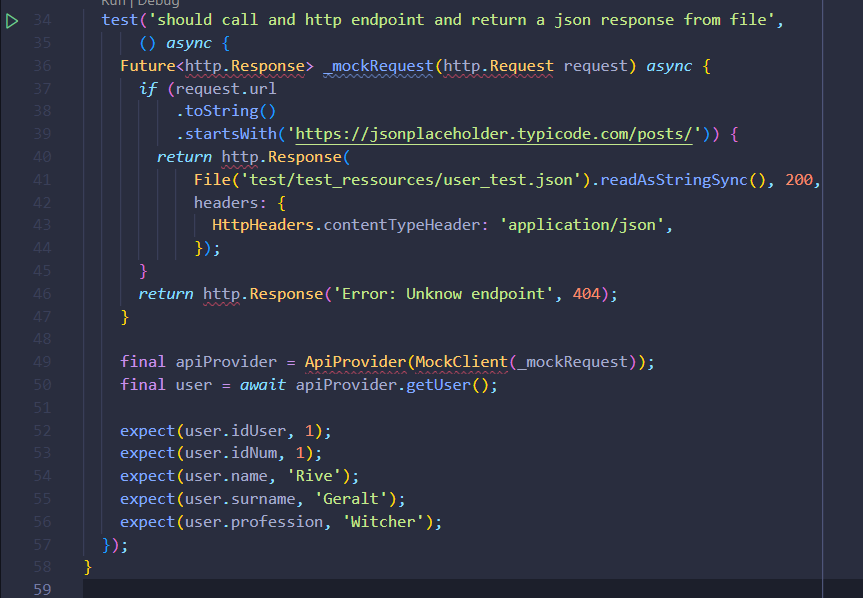863x598 pixels.
Task: Click 'return' keyword on line 46
Action: [x=166, y=294]
